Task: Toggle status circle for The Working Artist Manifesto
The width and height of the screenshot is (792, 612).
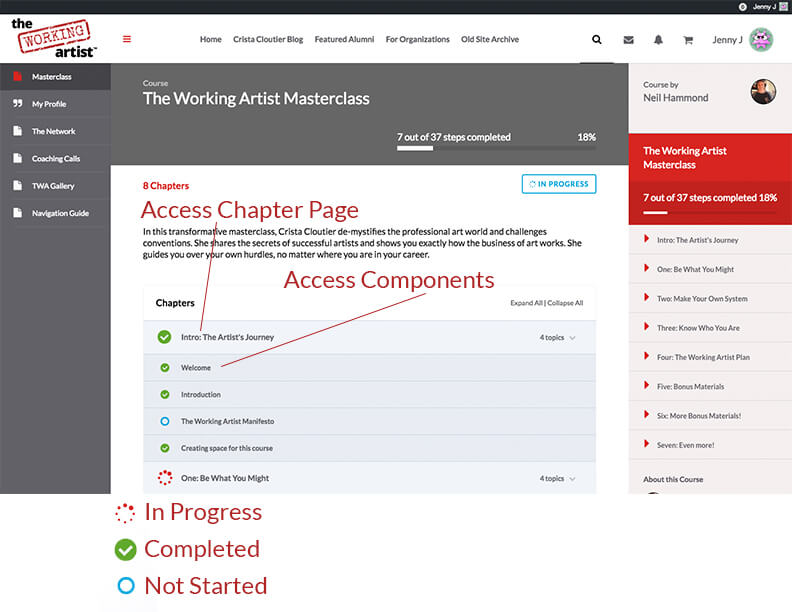Action: pos(165,422)
